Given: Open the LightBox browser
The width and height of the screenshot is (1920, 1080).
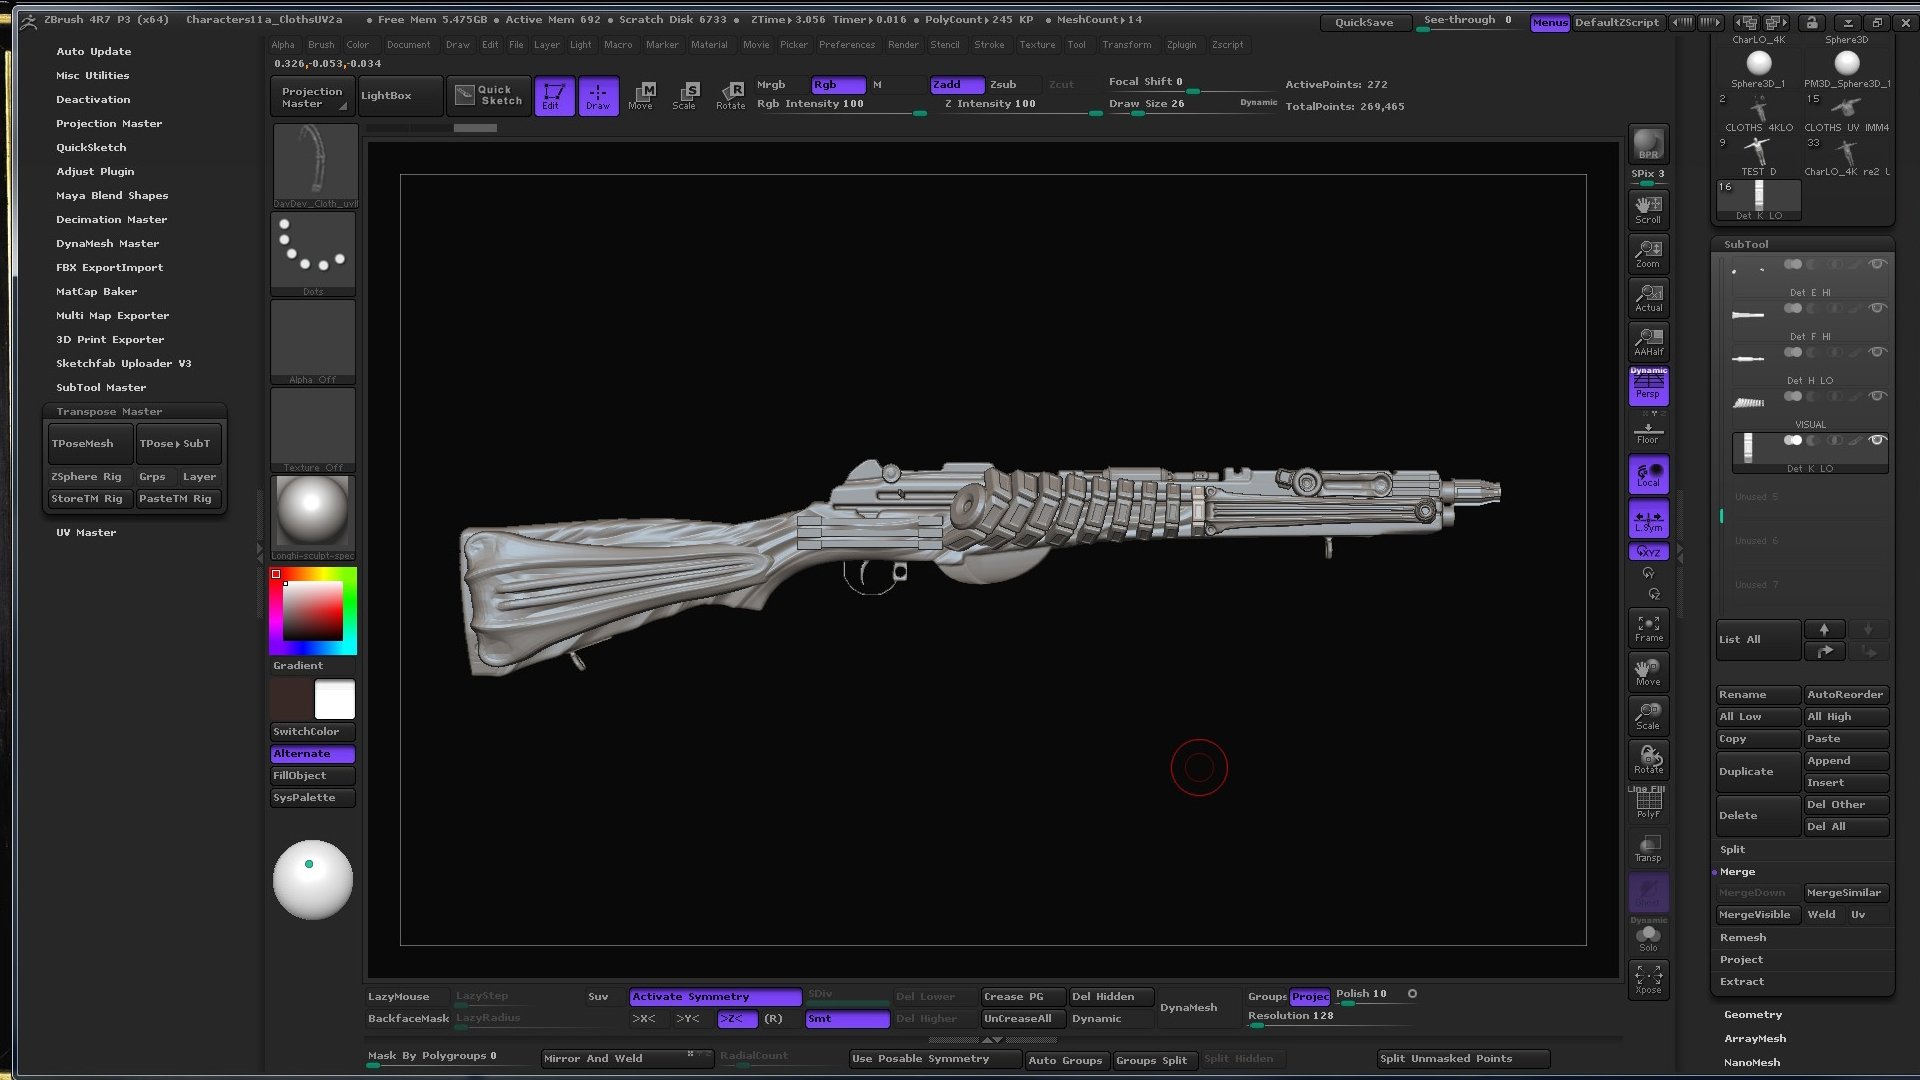Looking at the screenshot, I should pos(400,95).
